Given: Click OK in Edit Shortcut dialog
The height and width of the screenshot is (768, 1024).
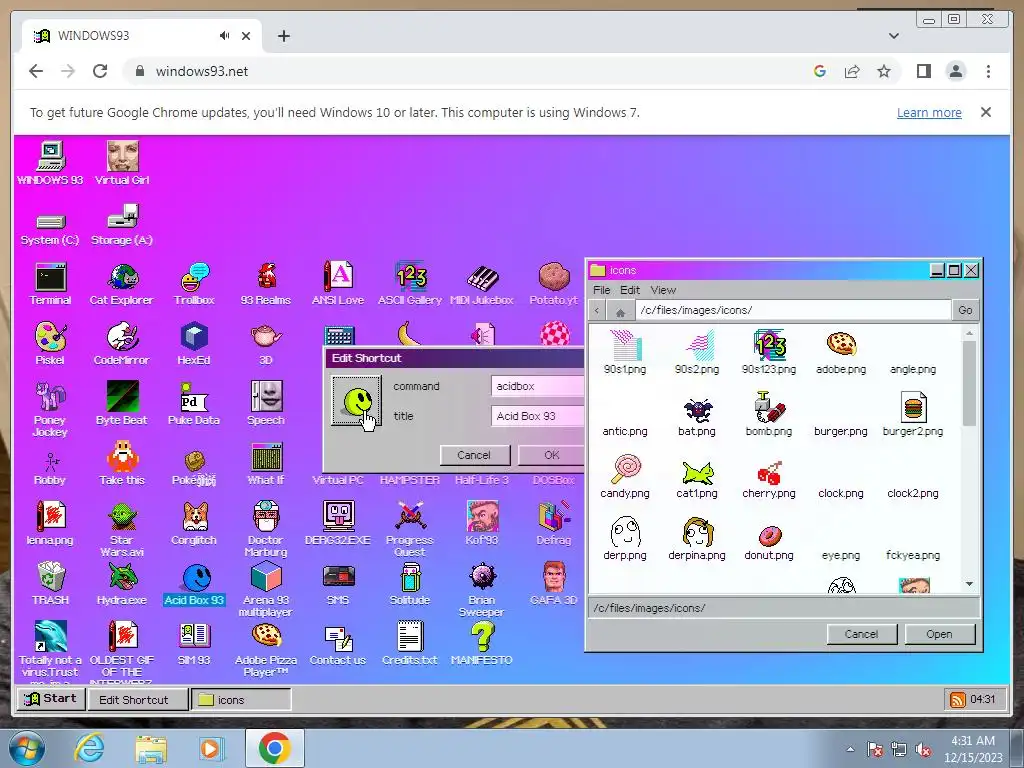Looking at the screenshot, I should (551, 455).
